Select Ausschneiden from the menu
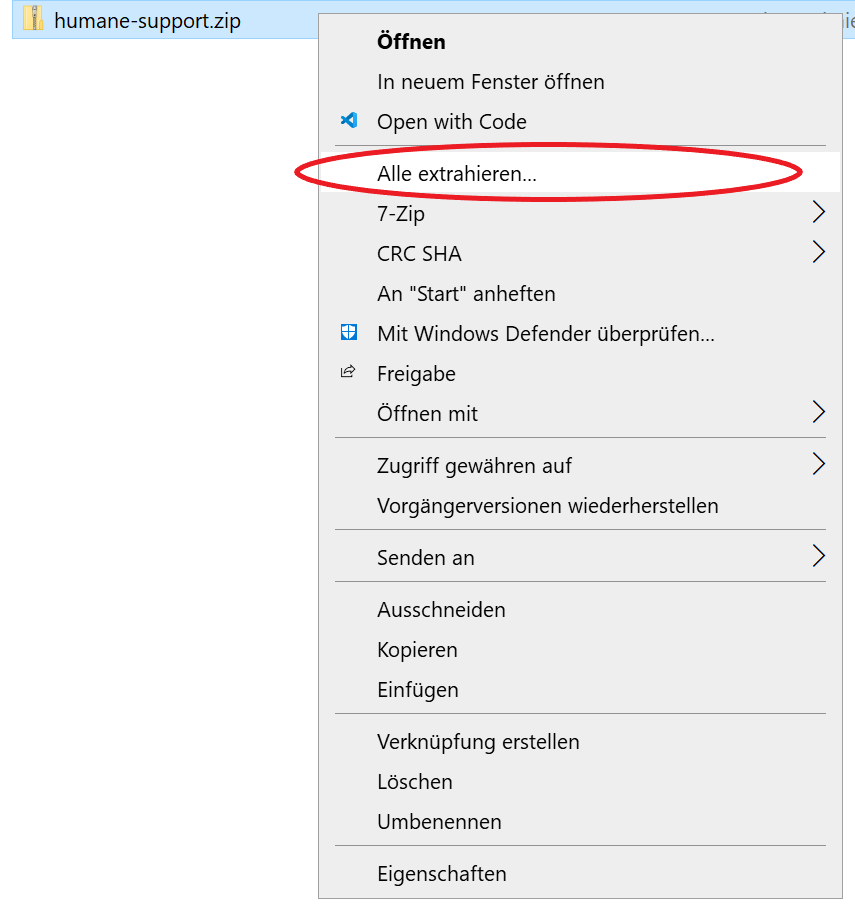 [441, 610]
